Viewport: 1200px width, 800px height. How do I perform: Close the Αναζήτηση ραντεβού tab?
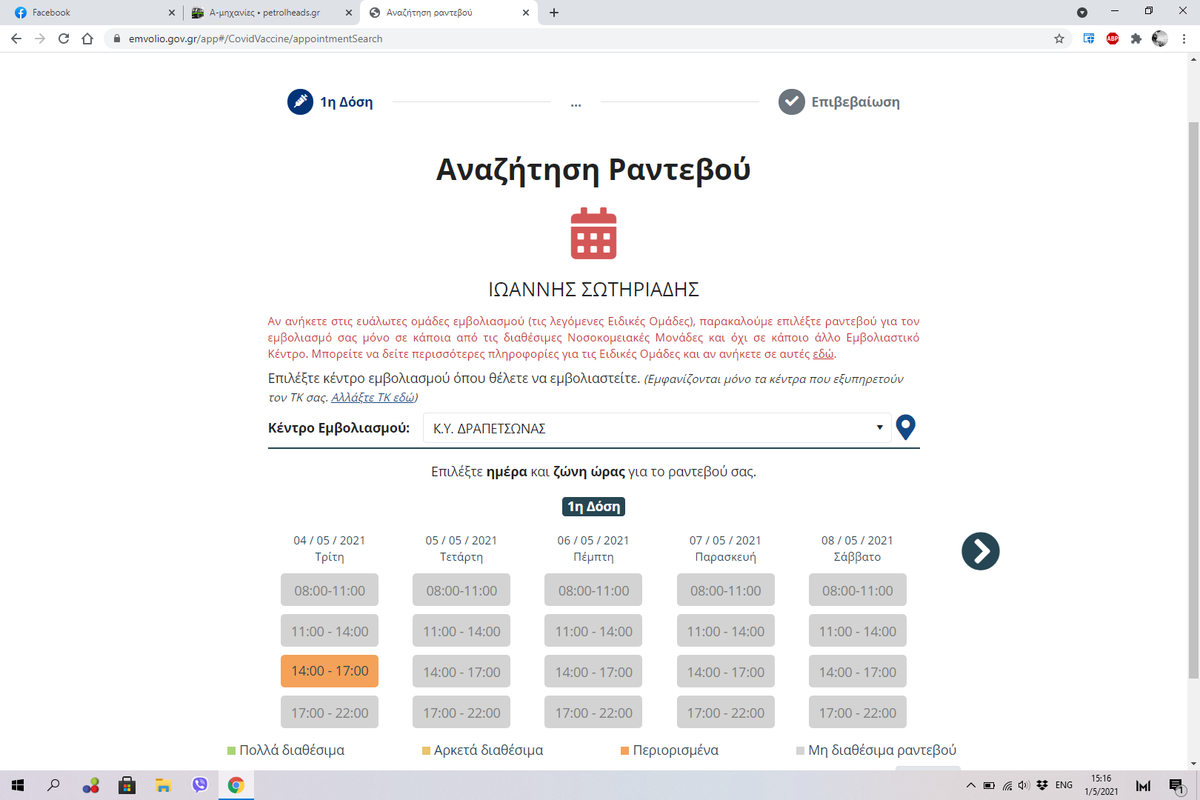[528, 13]
